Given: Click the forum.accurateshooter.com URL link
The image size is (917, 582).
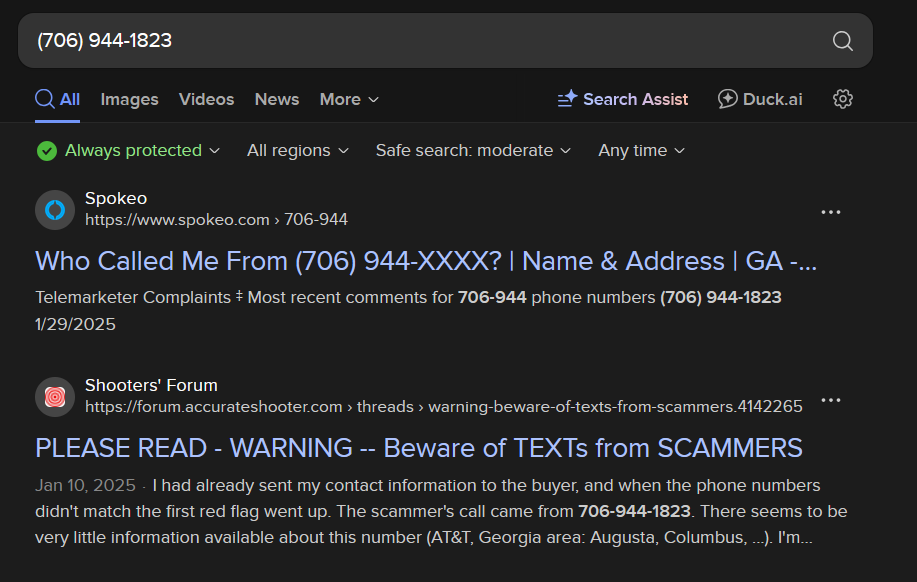Looking at the screenshot, I should 443,407.
